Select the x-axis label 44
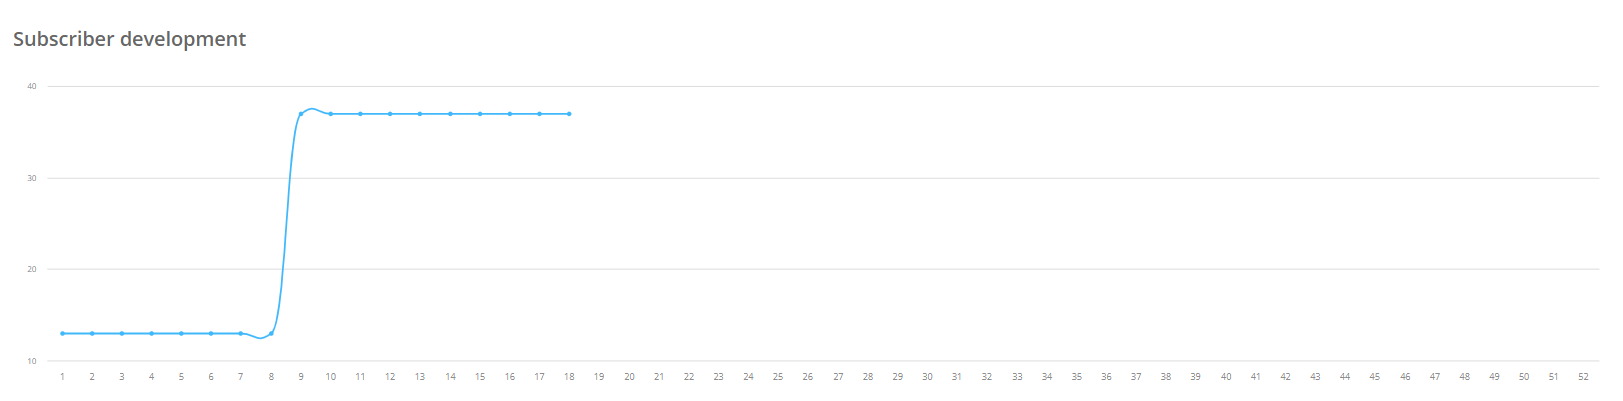The height and width of the screenshot is (401, 1623). click(x=1345, y=377)
